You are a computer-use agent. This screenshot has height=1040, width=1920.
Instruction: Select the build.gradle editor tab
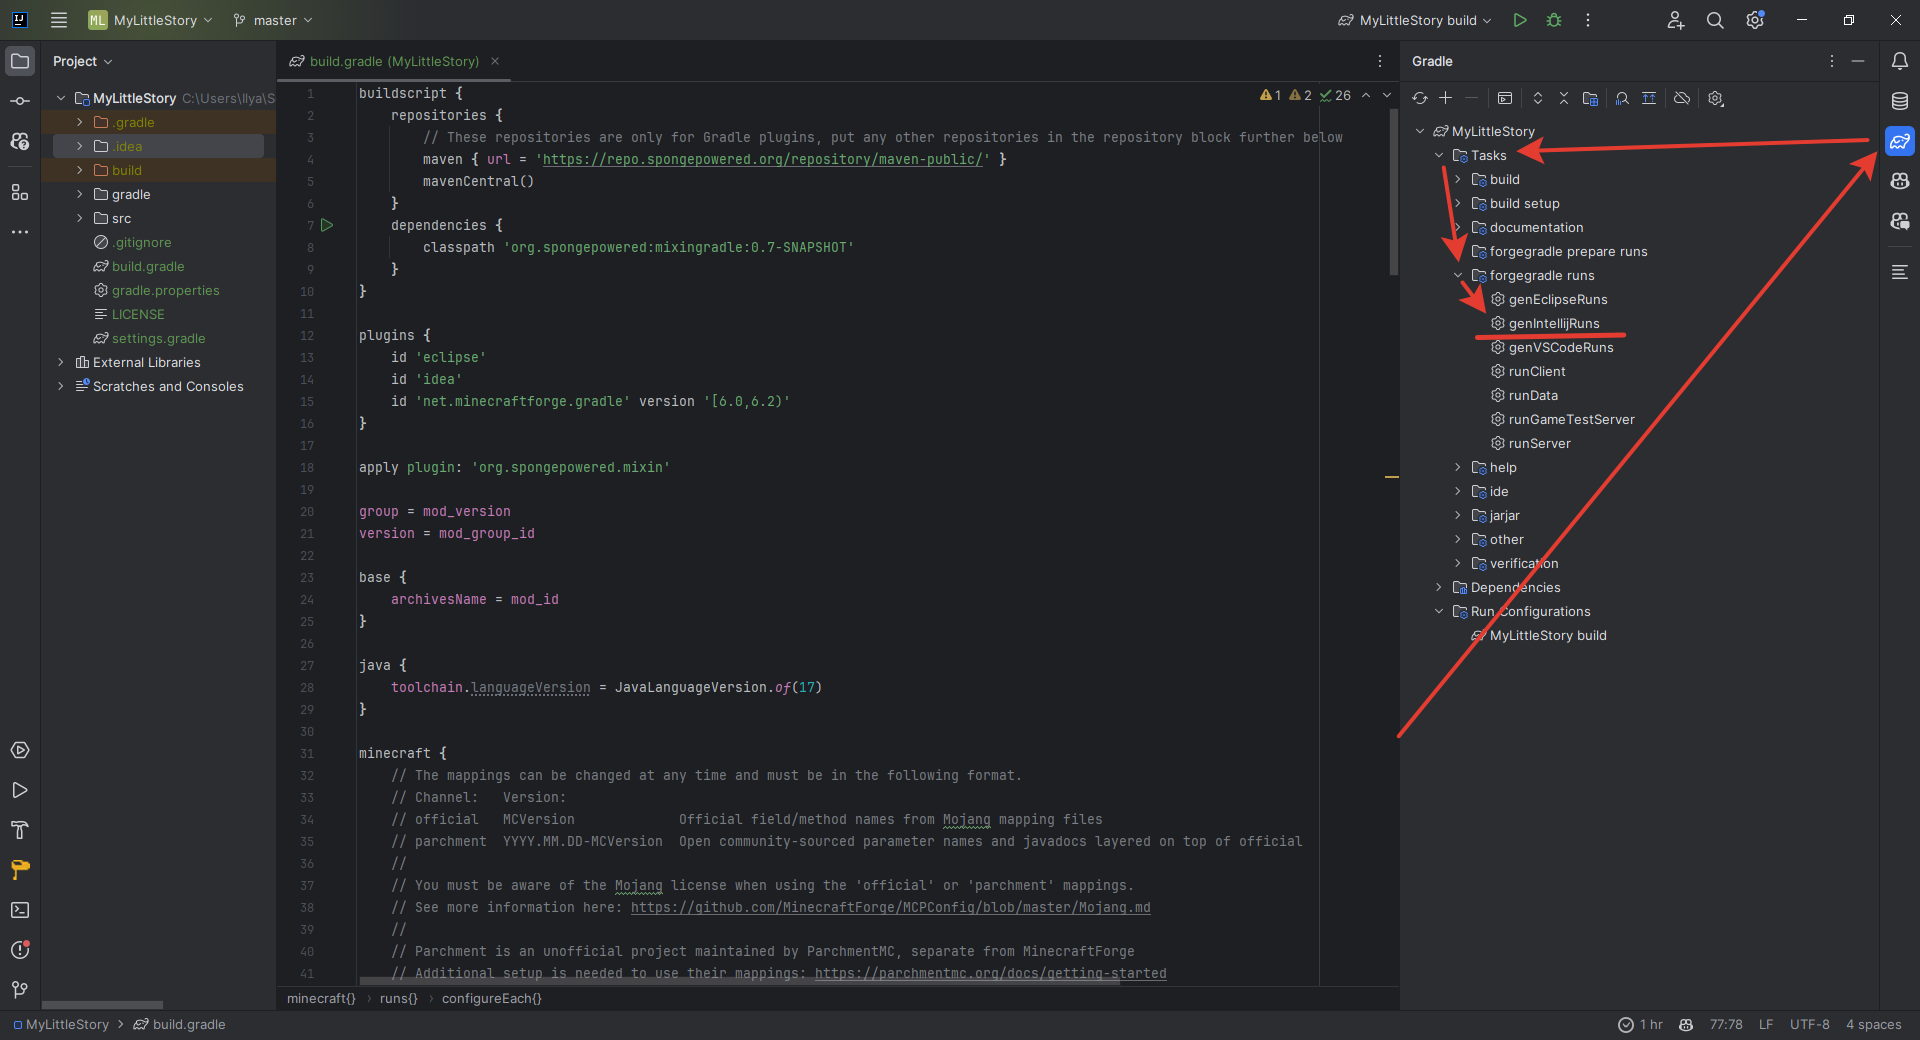coord(394,61)
